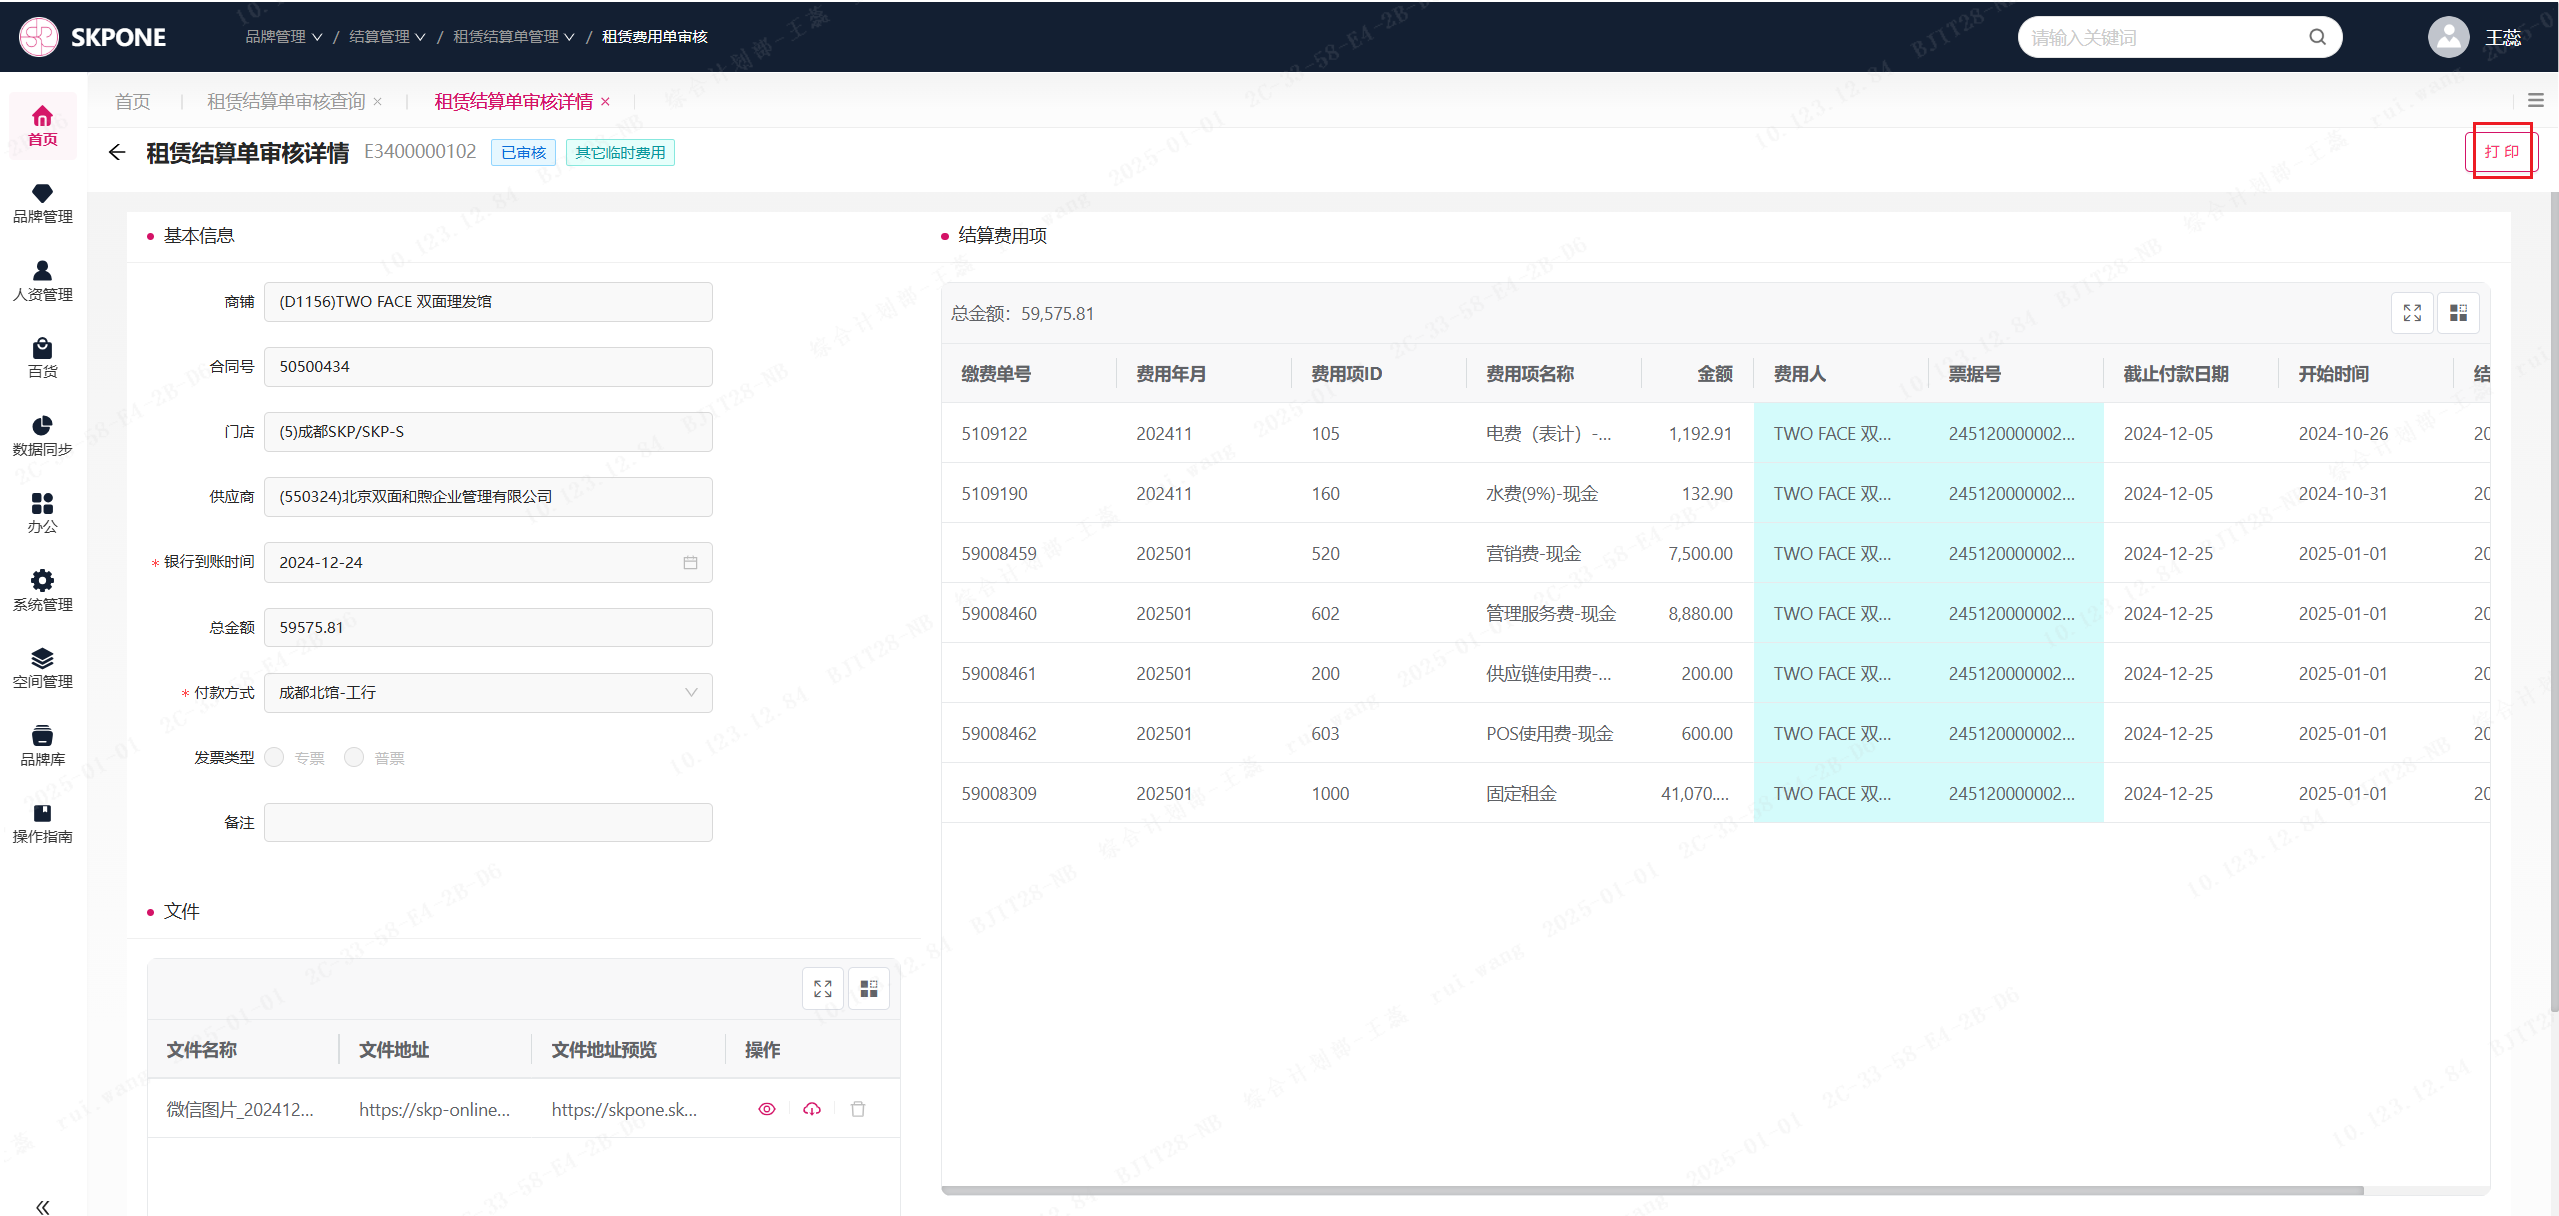This screenshot has height=1216, width=2559.
Task: Click the back arrow beside 租赁结算单审核详情
Action: pos(117,152)
